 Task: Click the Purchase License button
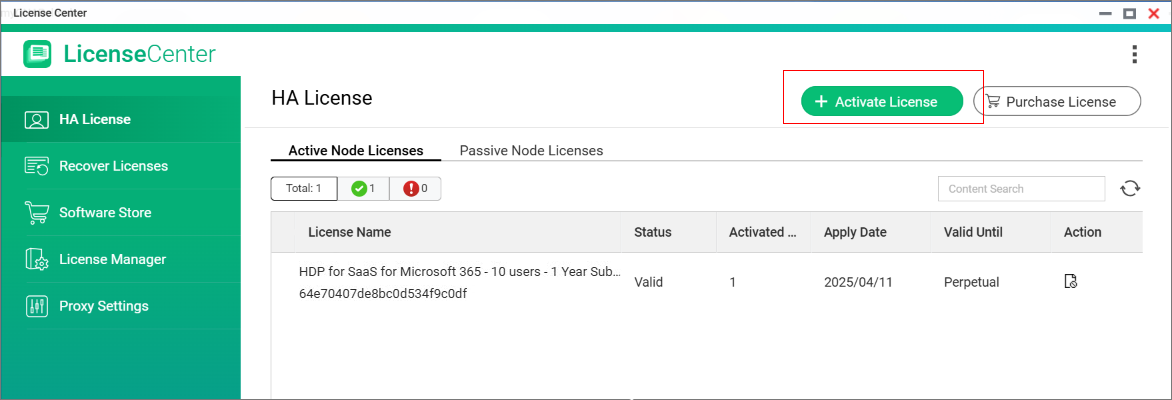(1057, 102)
